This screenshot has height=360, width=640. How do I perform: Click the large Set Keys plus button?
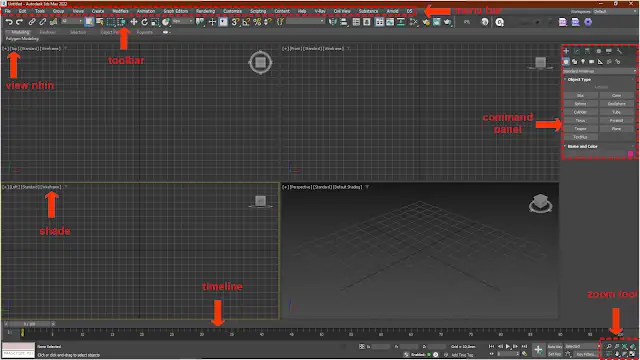(538, 350)
